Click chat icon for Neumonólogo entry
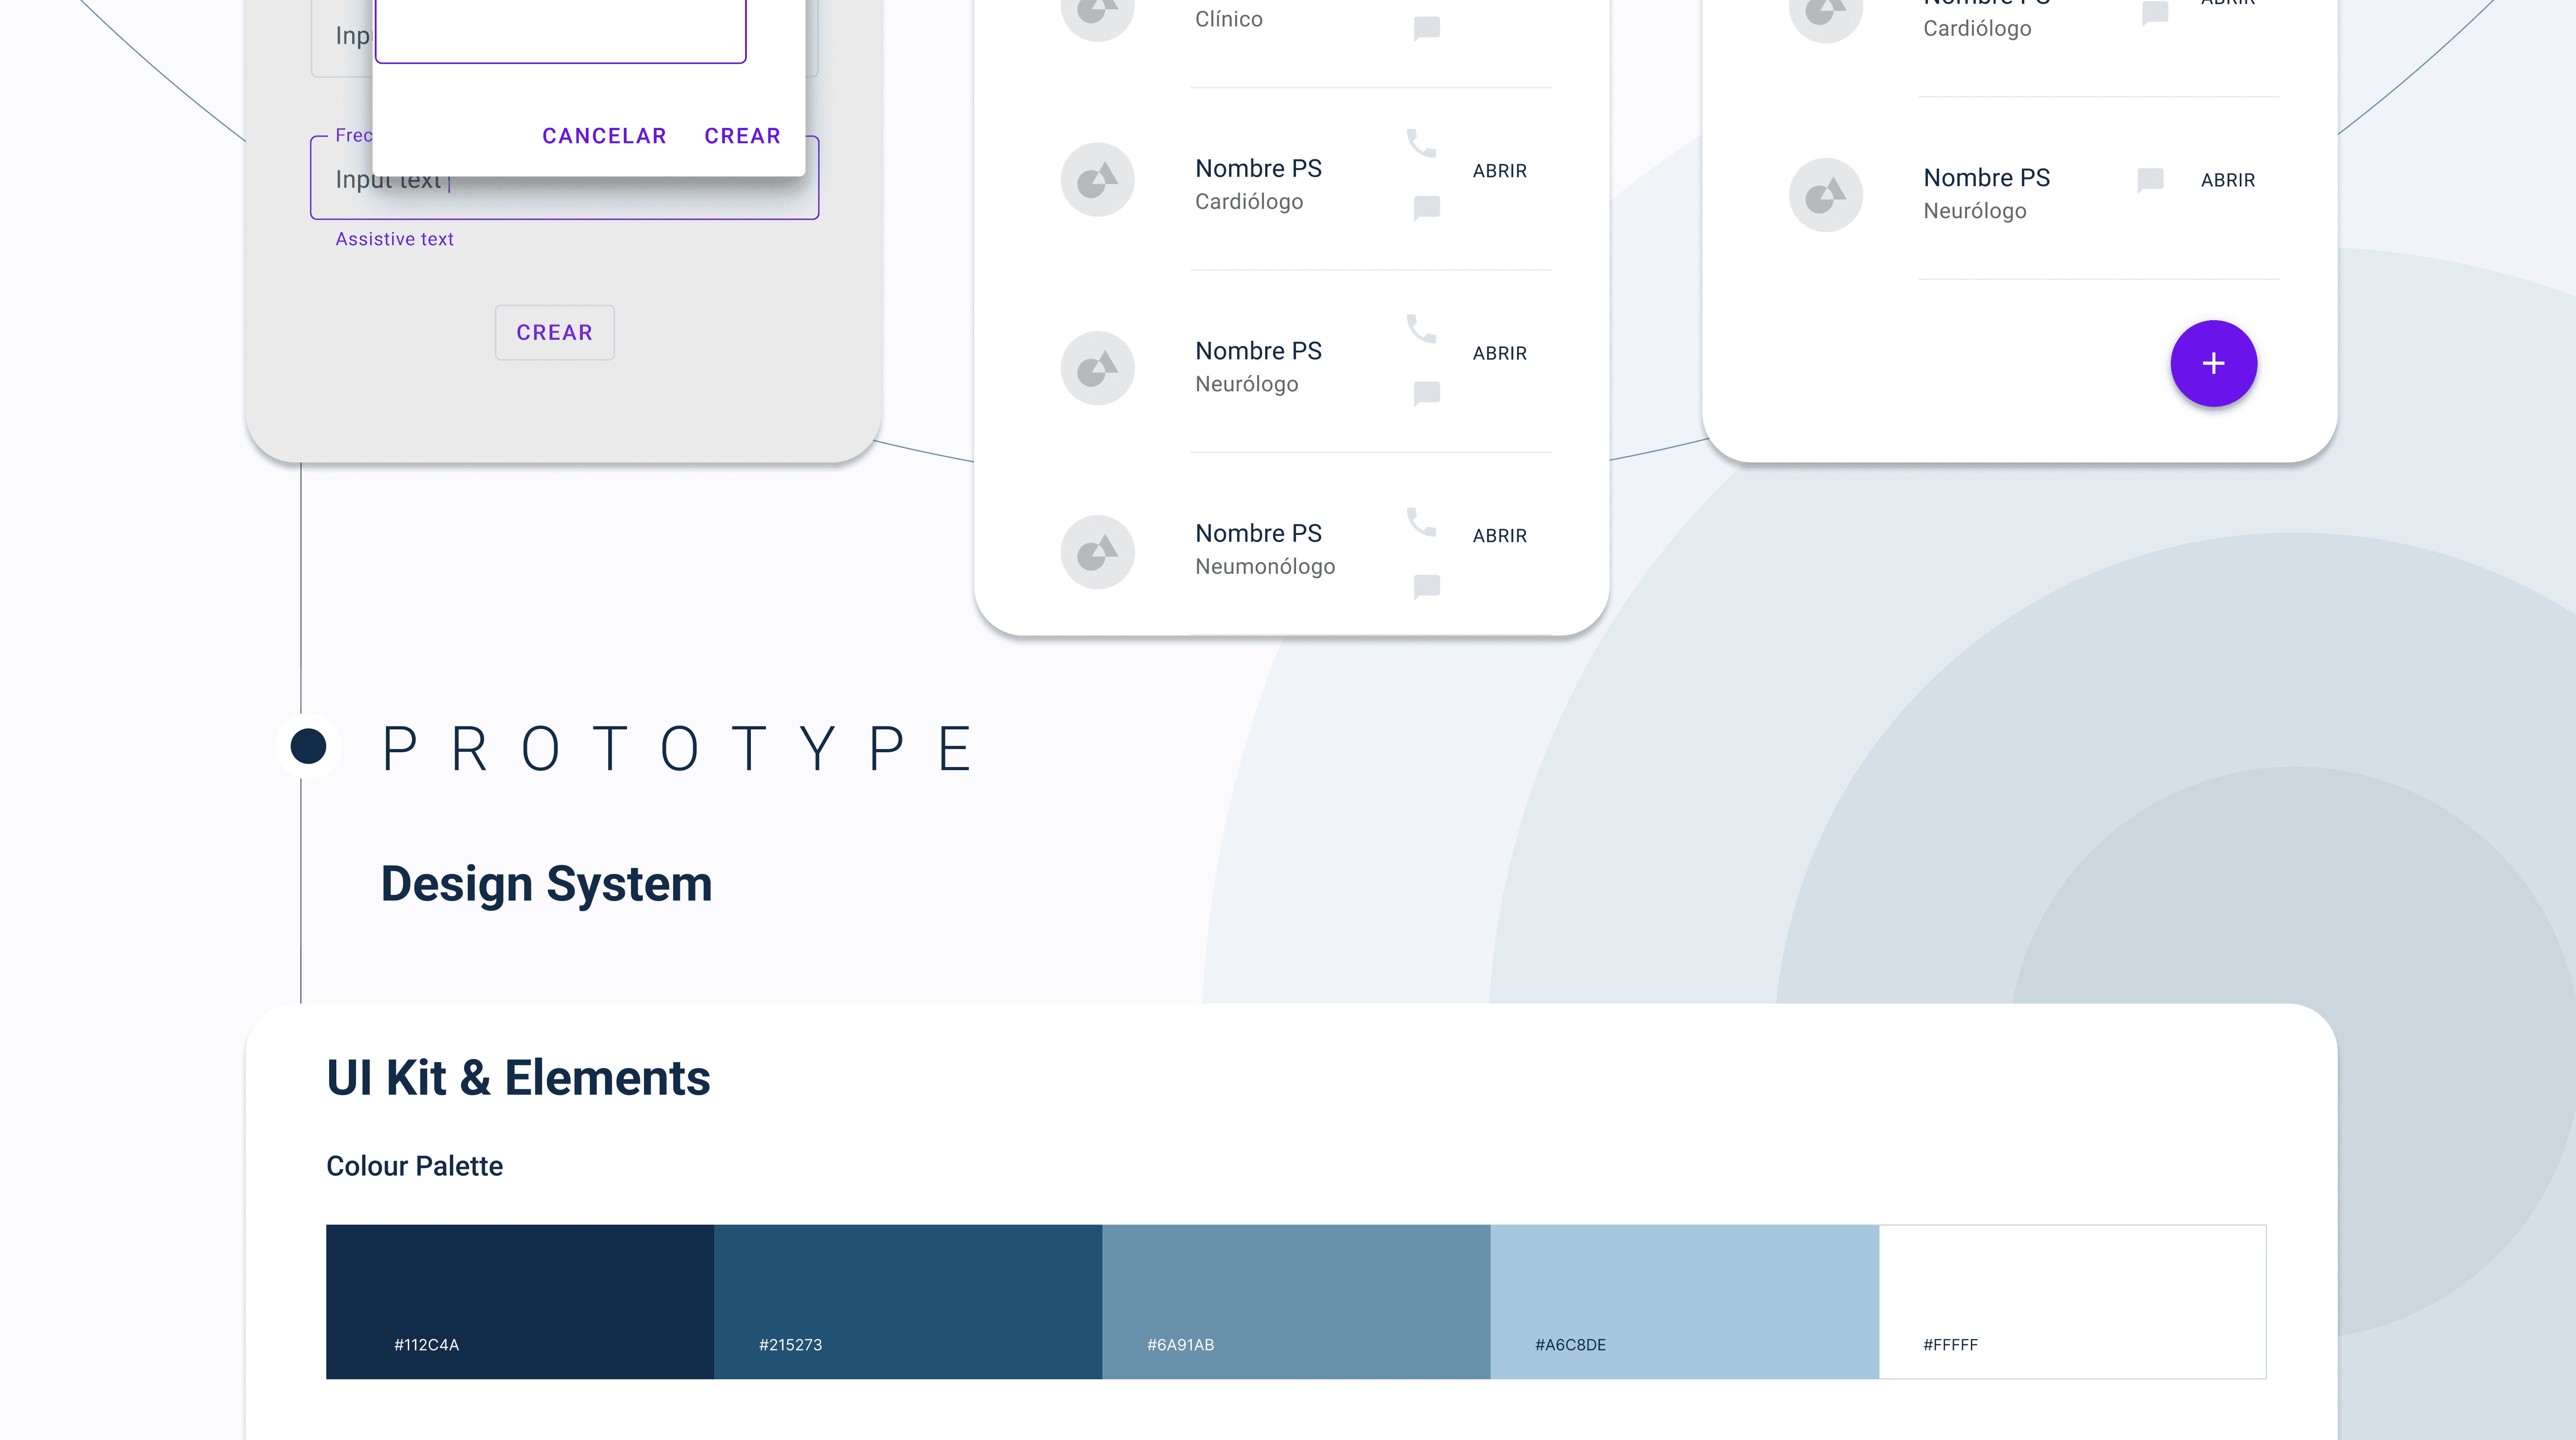2576x1440 pixels. coord(1427,586)
